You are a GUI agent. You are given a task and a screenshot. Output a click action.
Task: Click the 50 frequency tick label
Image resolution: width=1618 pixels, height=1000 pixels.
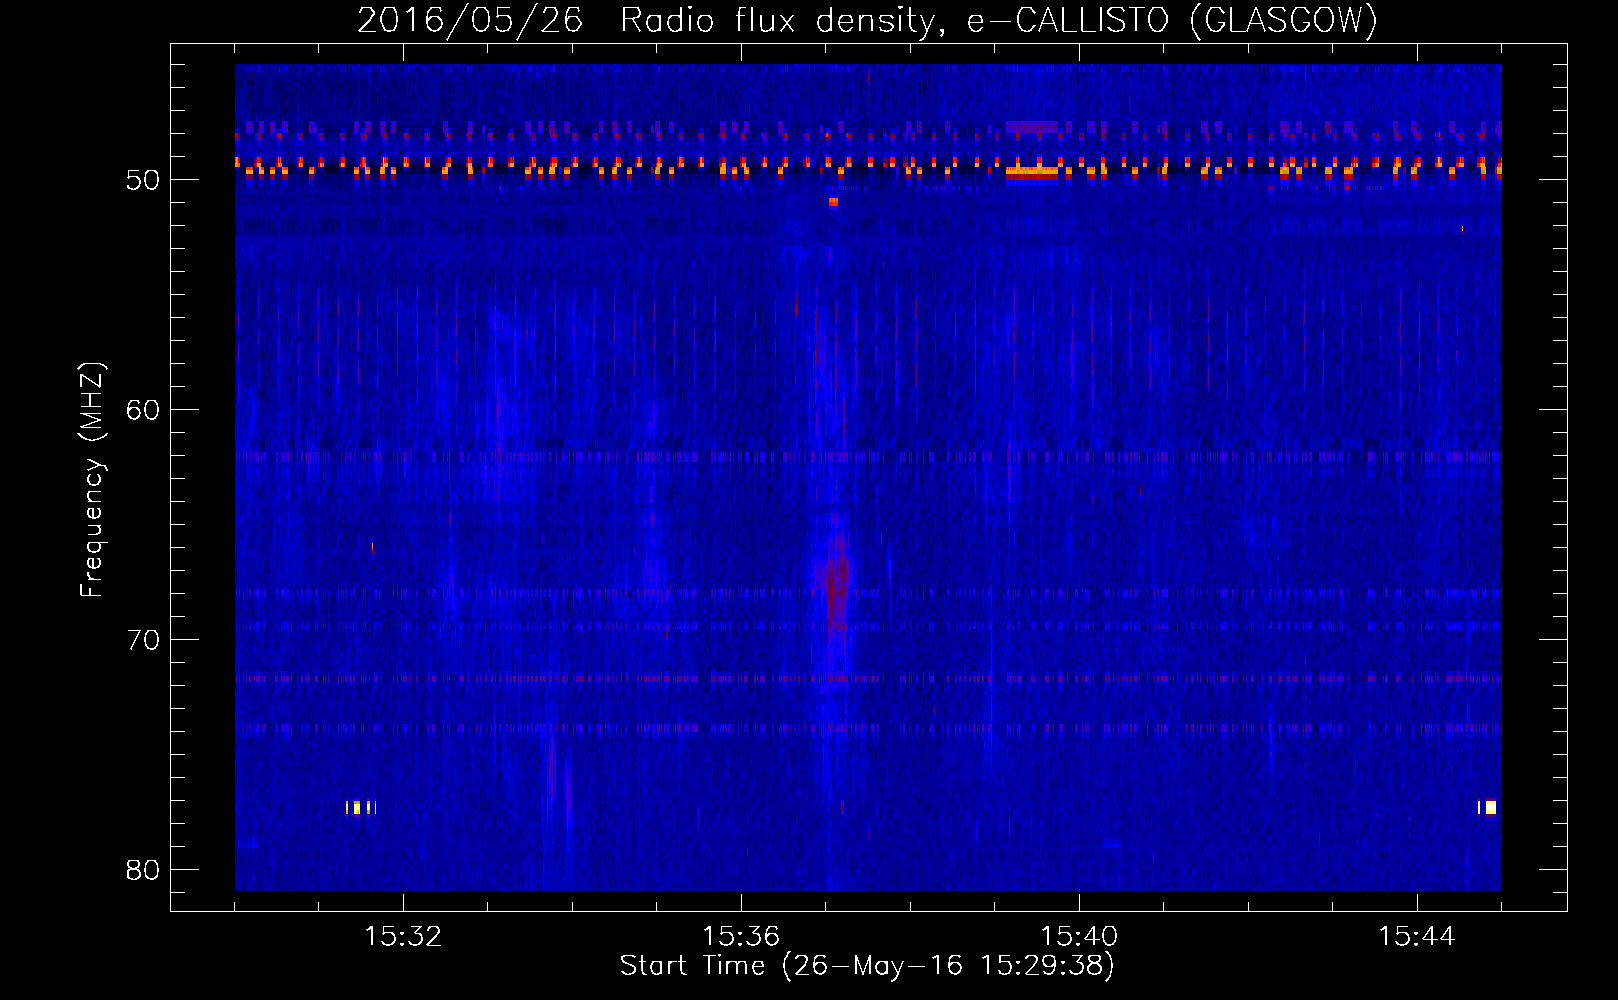(x=143, y=180)
